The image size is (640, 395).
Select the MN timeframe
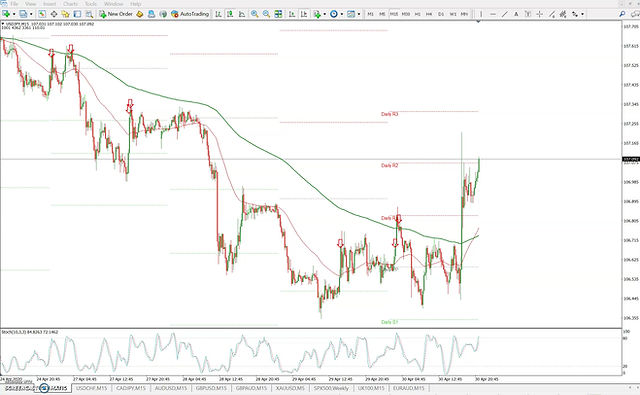(x=464, y=14)
